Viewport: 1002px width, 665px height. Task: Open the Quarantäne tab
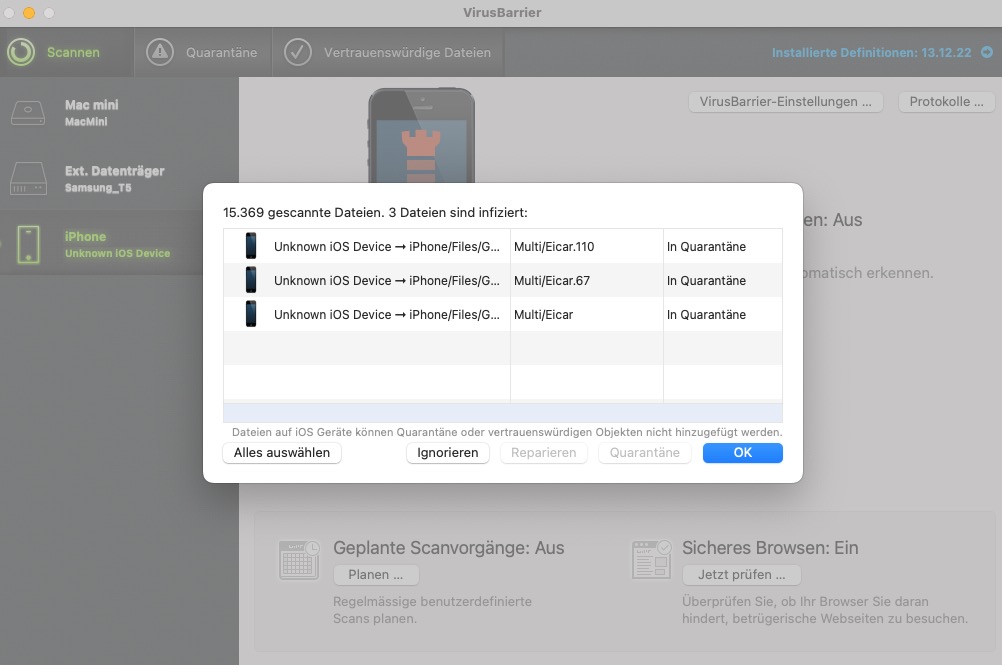[x=203, y=52]
